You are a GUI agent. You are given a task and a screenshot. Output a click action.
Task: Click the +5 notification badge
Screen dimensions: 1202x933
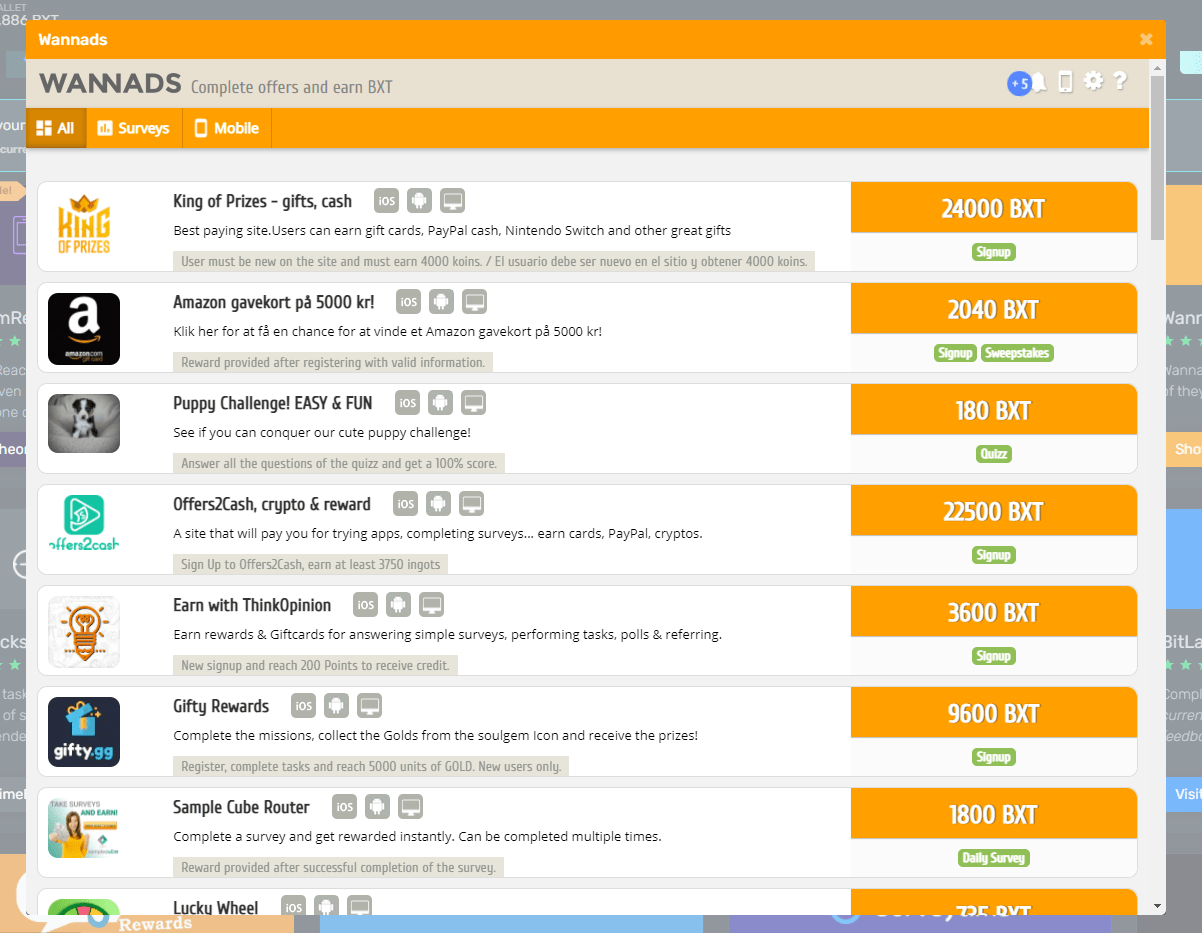[x=1019, y=84]
